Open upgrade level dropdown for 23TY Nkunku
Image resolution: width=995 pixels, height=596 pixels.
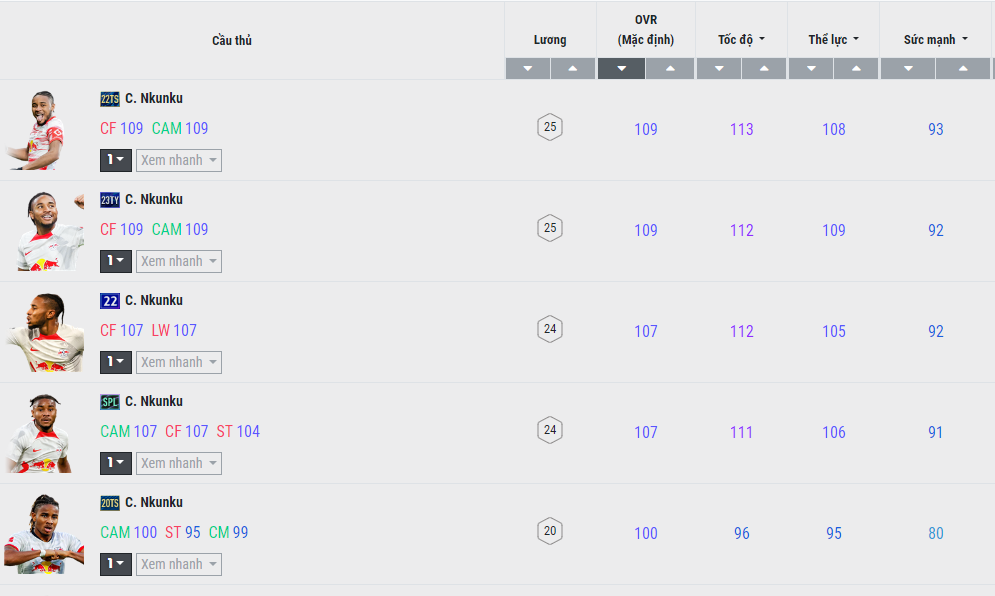(115, 262)
